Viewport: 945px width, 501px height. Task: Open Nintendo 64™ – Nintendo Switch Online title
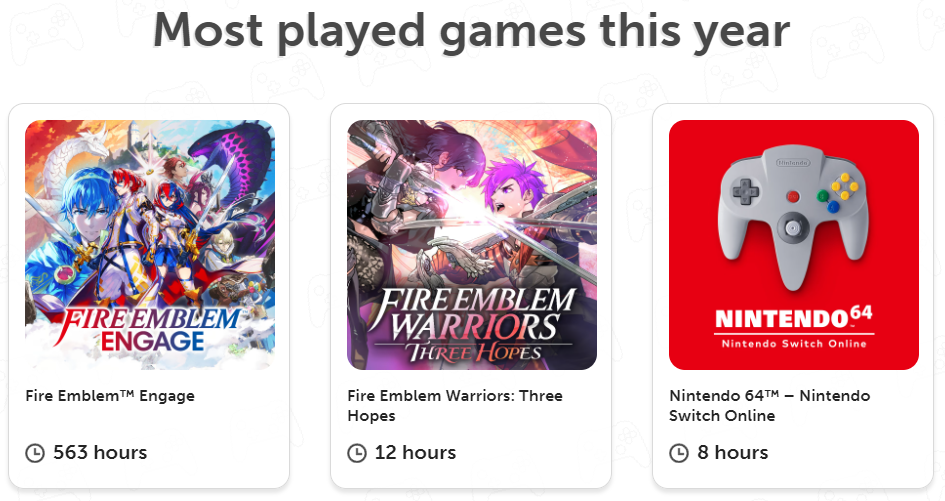coord(770,405)
